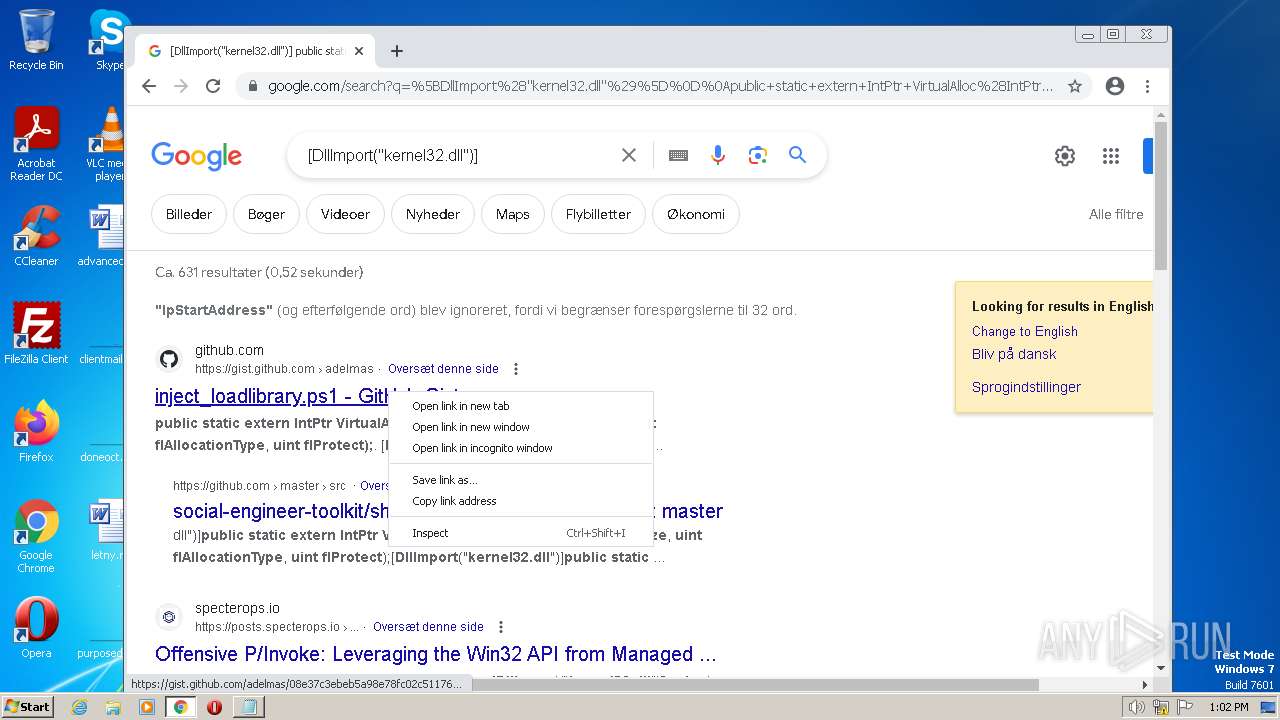
Task: Select Billeder filter tab
Action: pos(189,214)
